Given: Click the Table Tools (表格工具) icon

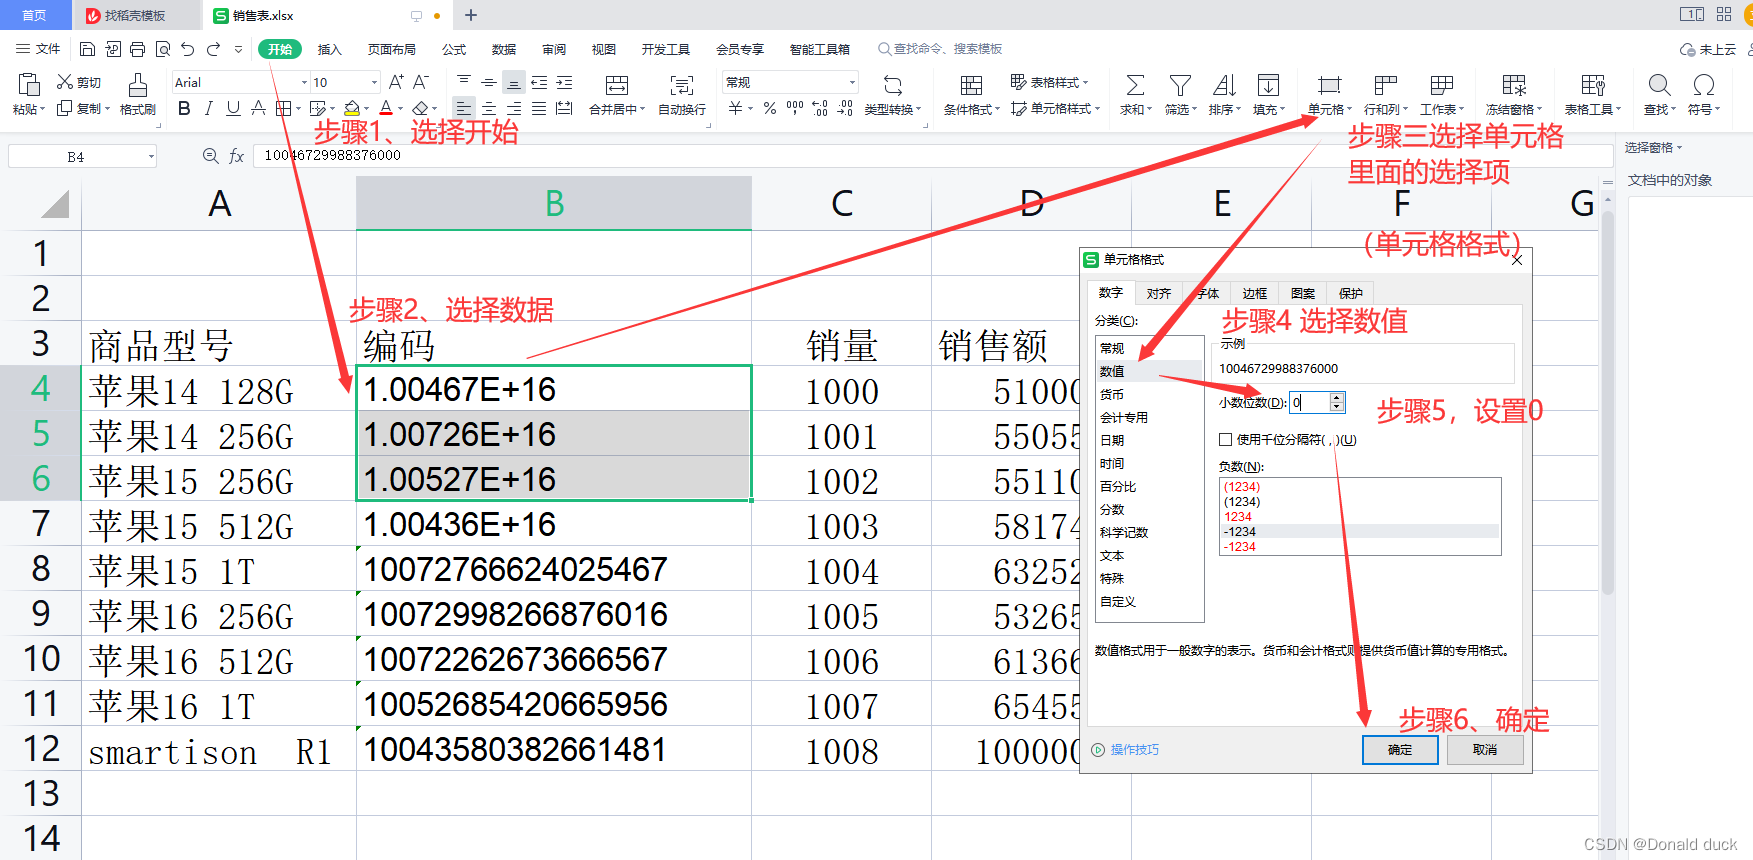Looking at the screenshot, I should [1593, 85].
